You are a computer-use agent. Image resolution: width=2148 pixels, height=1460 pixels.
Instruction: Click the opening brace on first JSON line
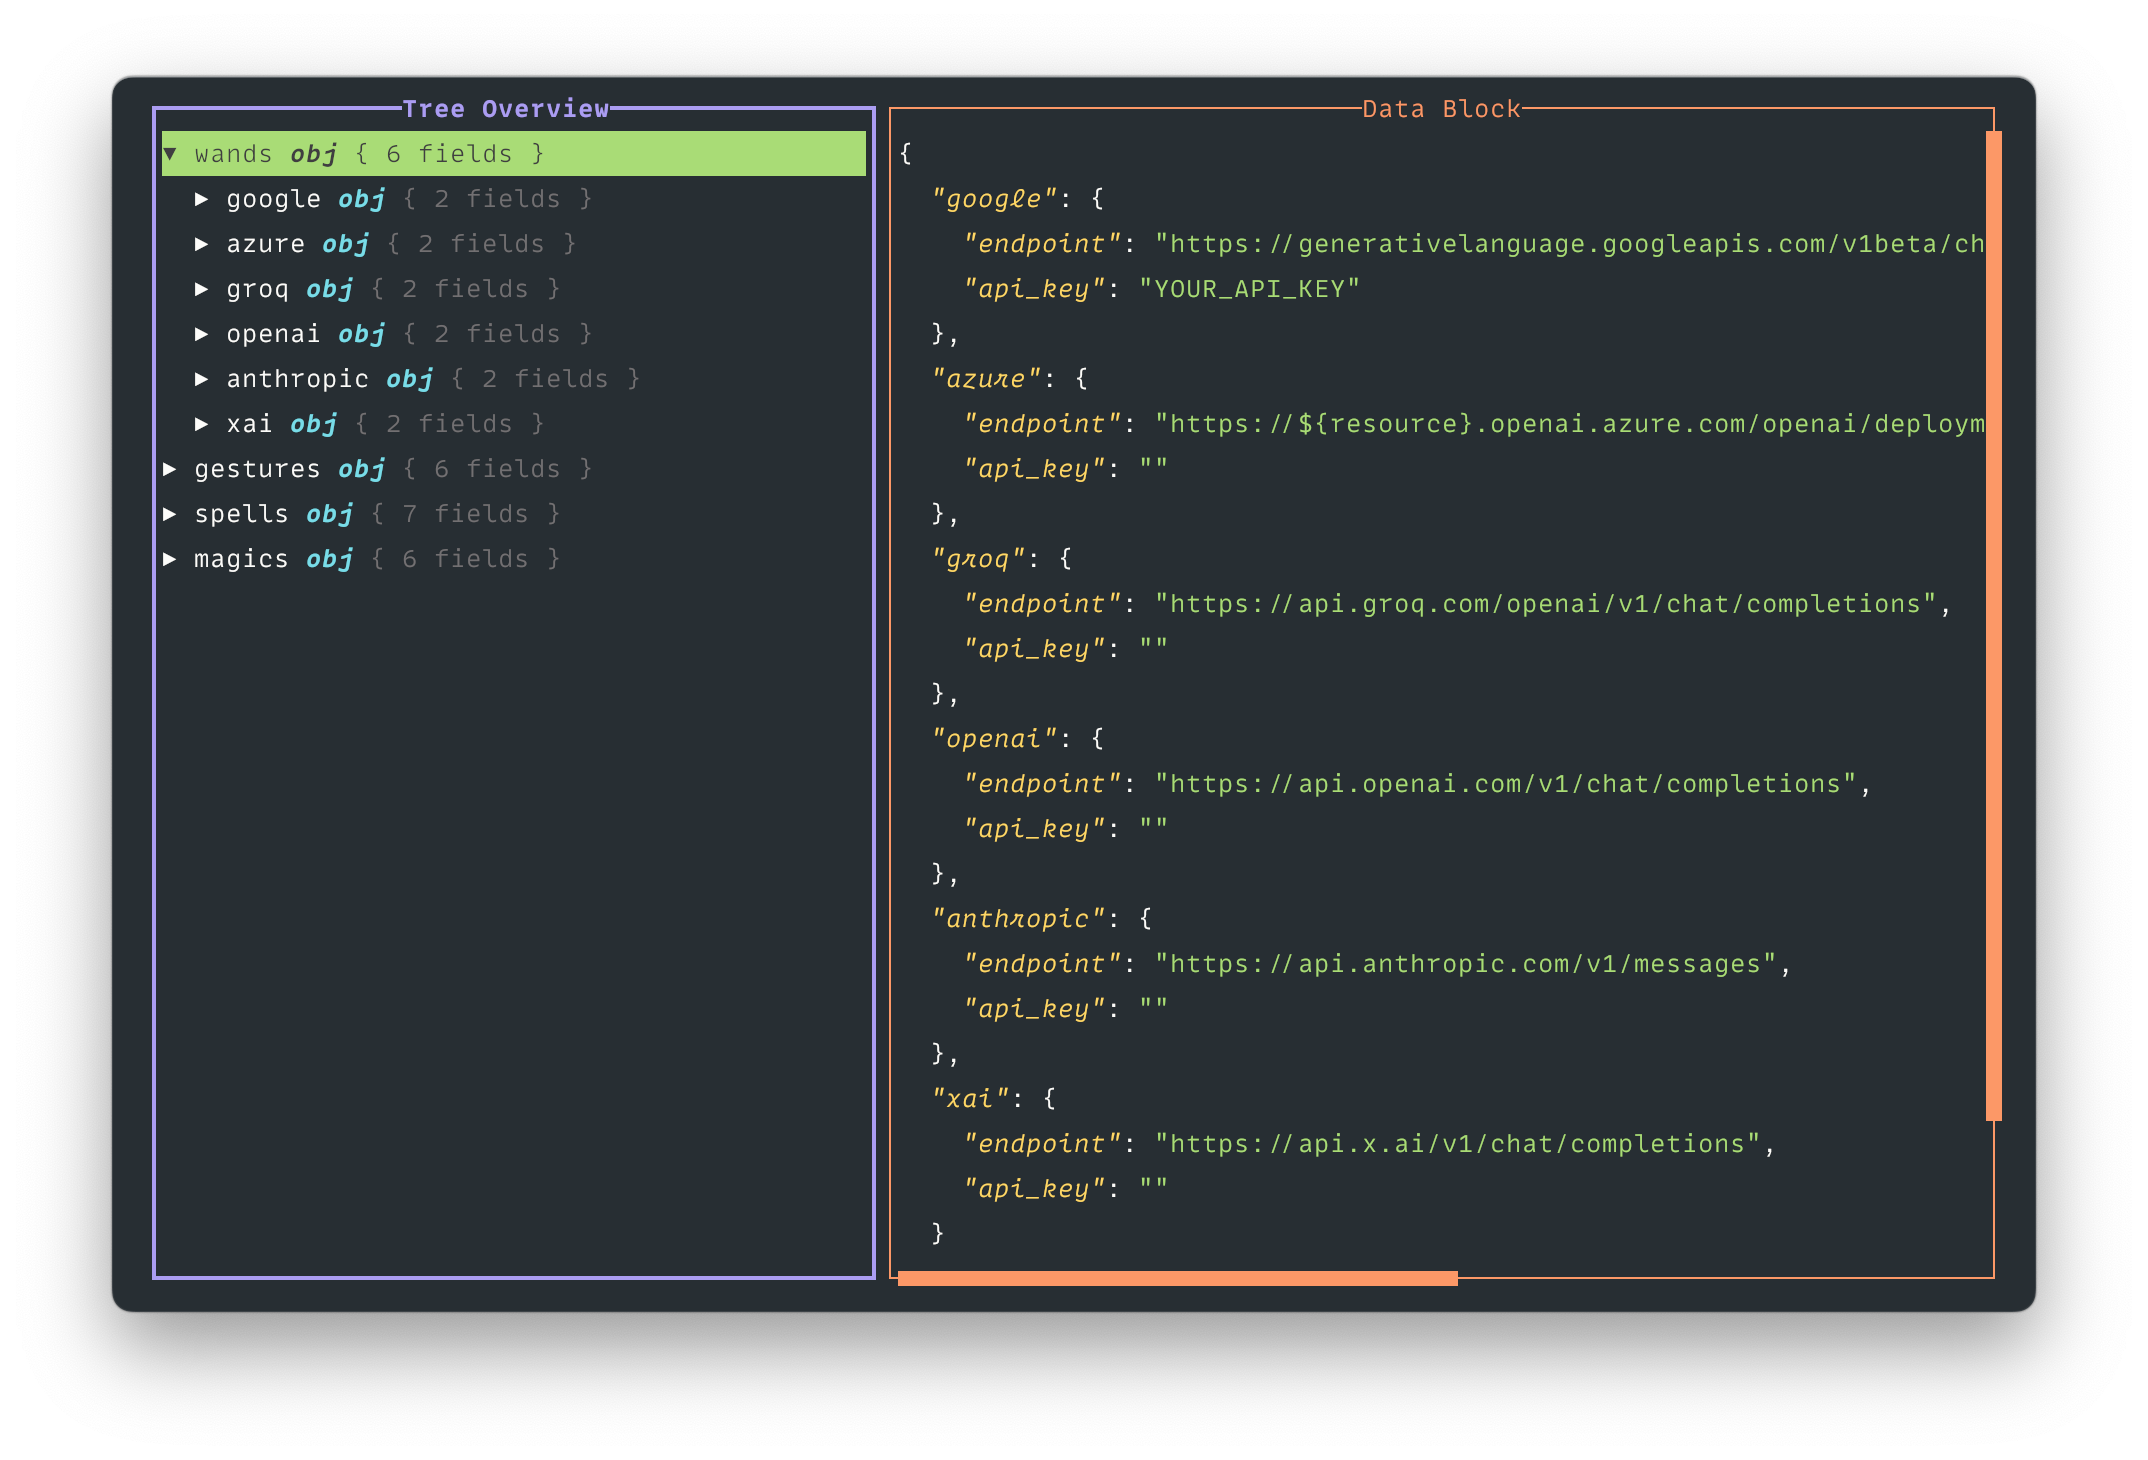(906, 154)
